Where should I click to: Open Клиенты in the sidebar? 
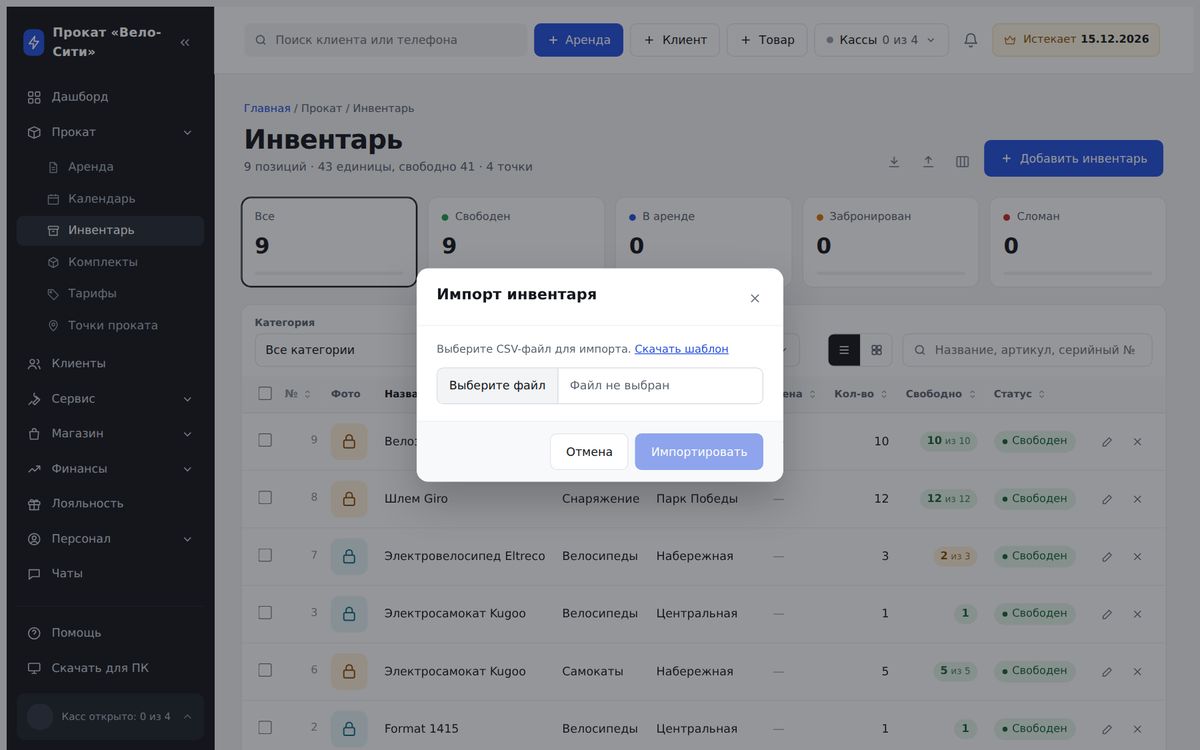pyautogui.click(x=110, y=364)
